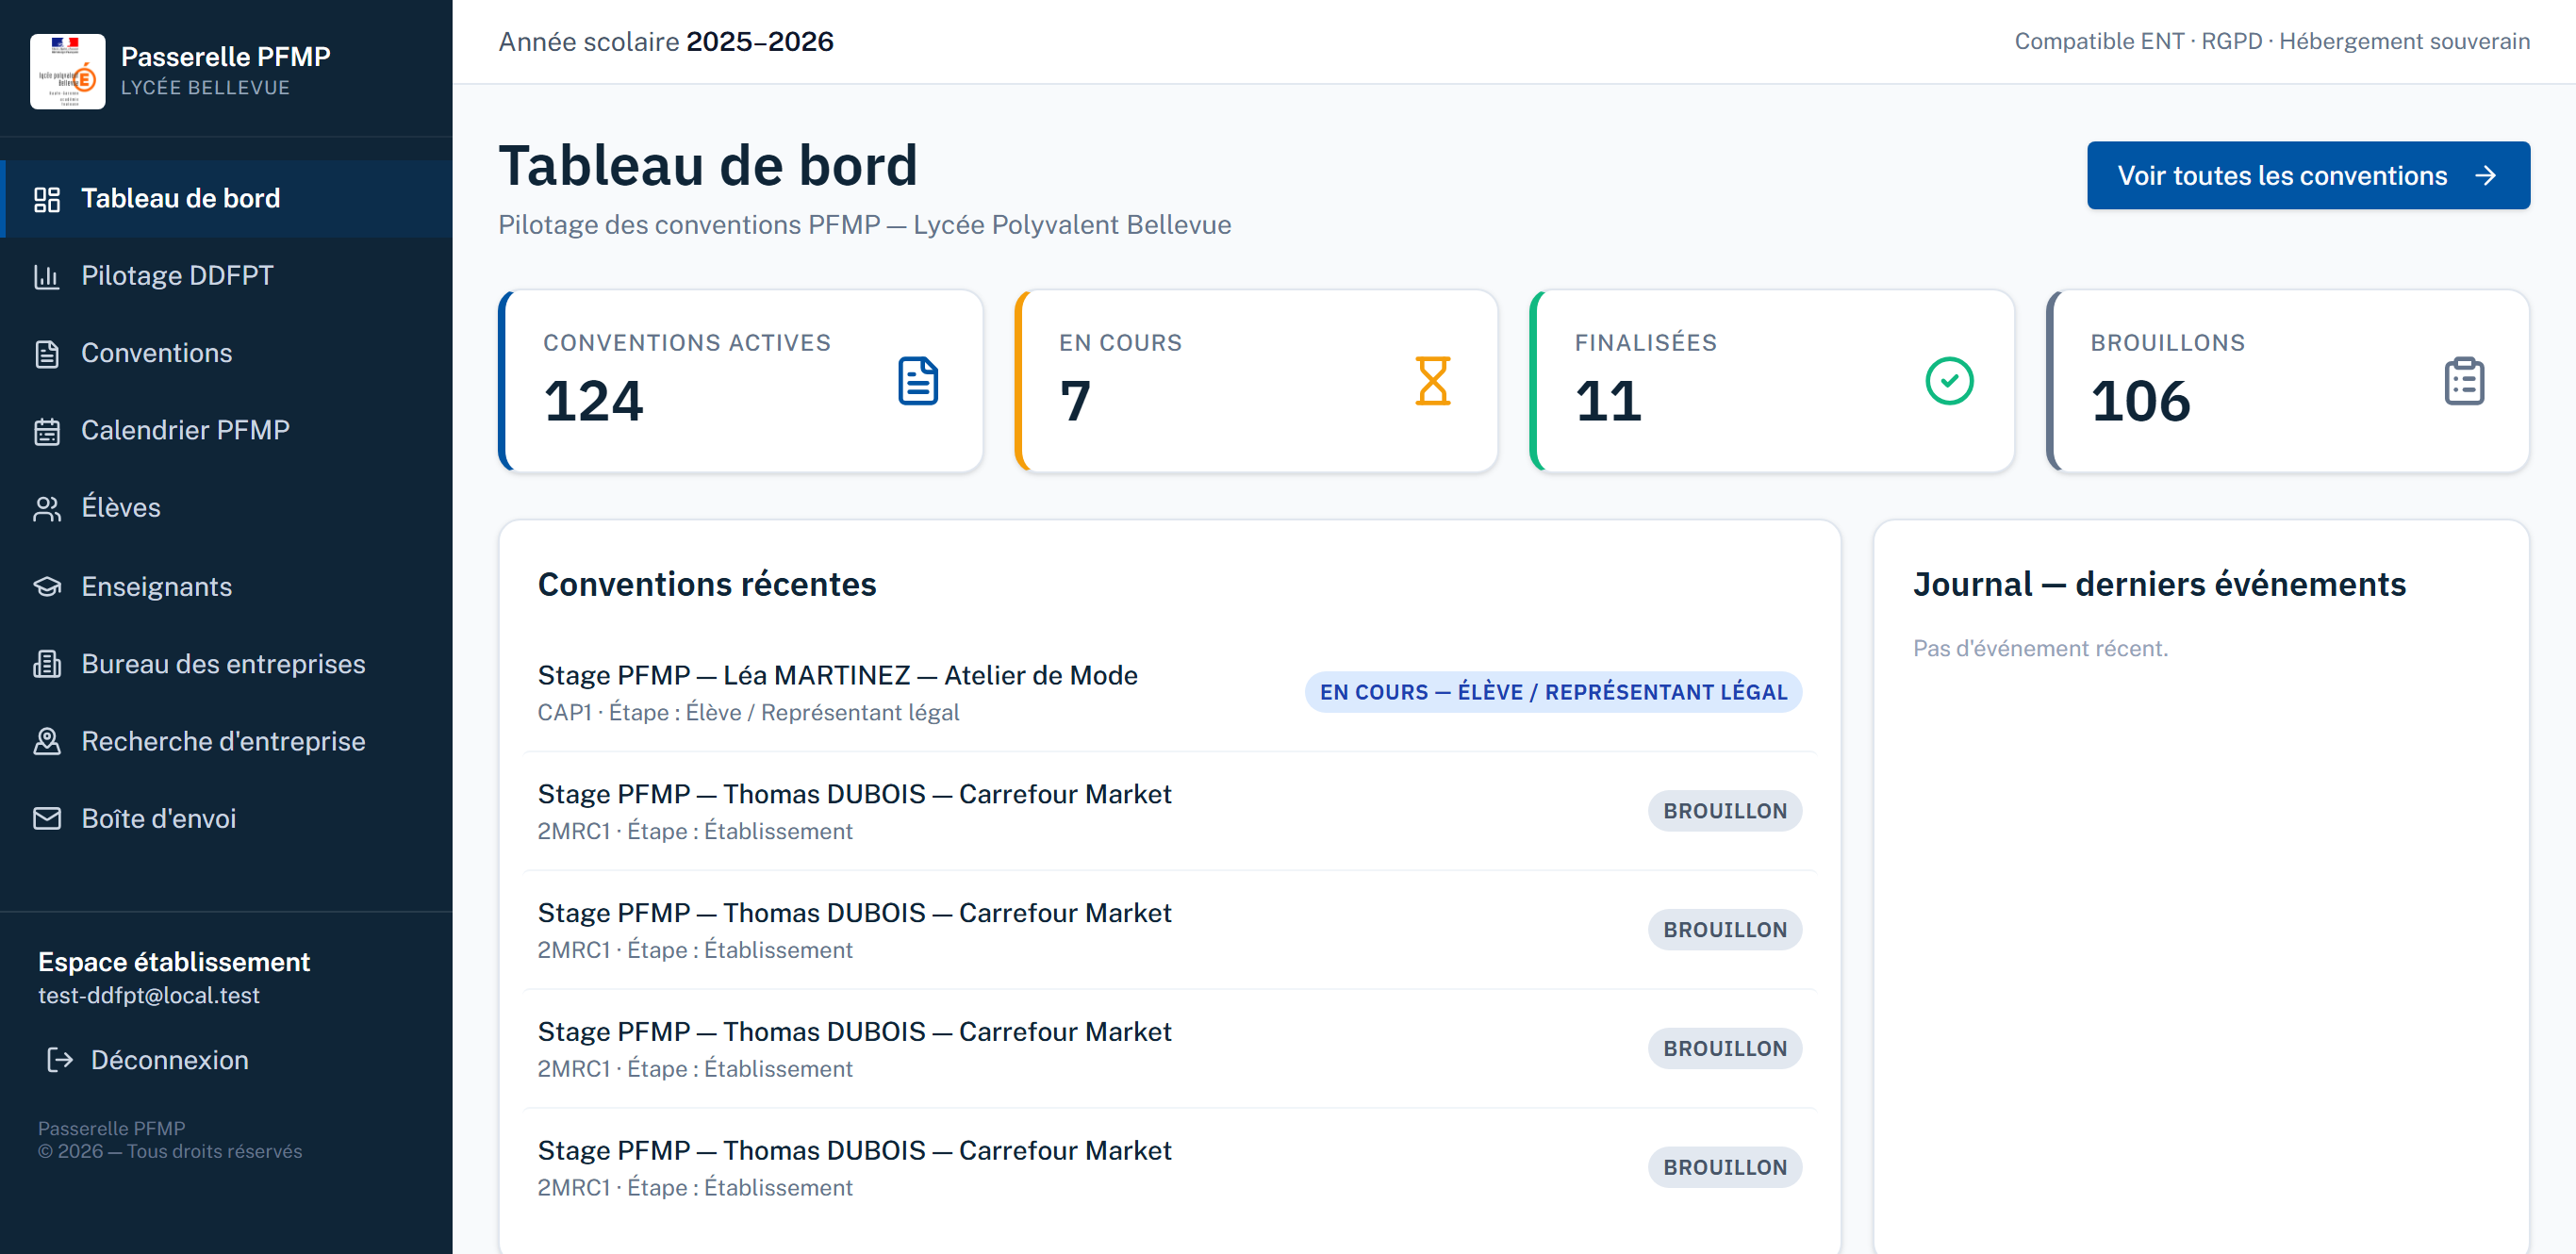Click the Déconnexion button
This screenshot has width=2576, height=1254.
(x=148, y=1060)
